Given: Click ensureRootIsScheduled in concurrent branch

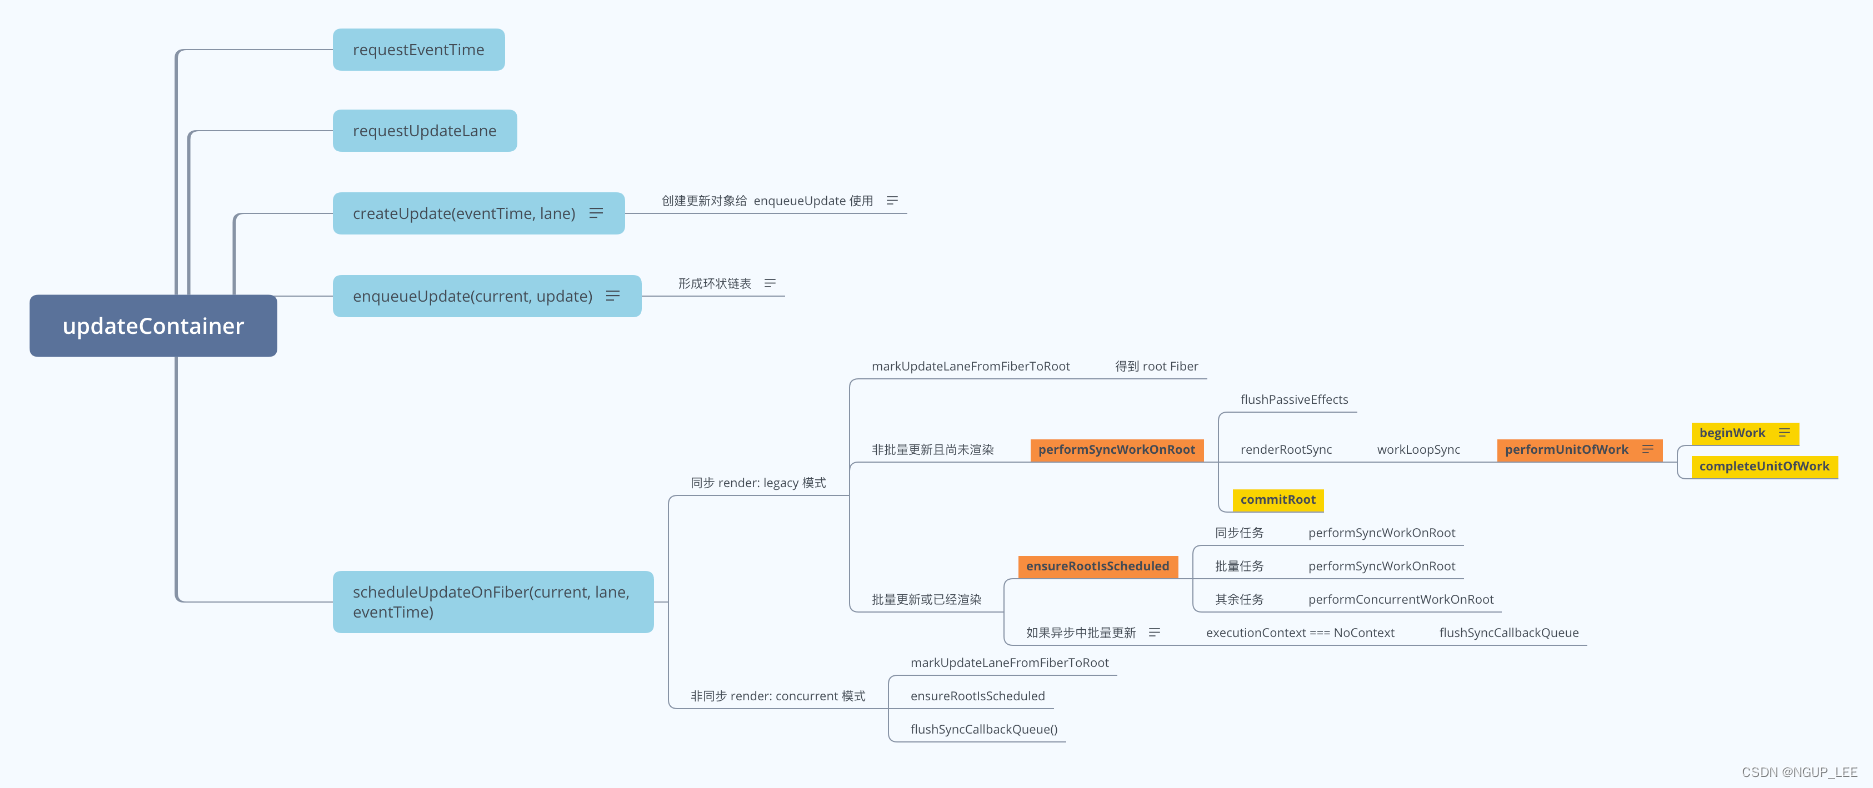Looking at the screenshot, I should coord(978,696).
